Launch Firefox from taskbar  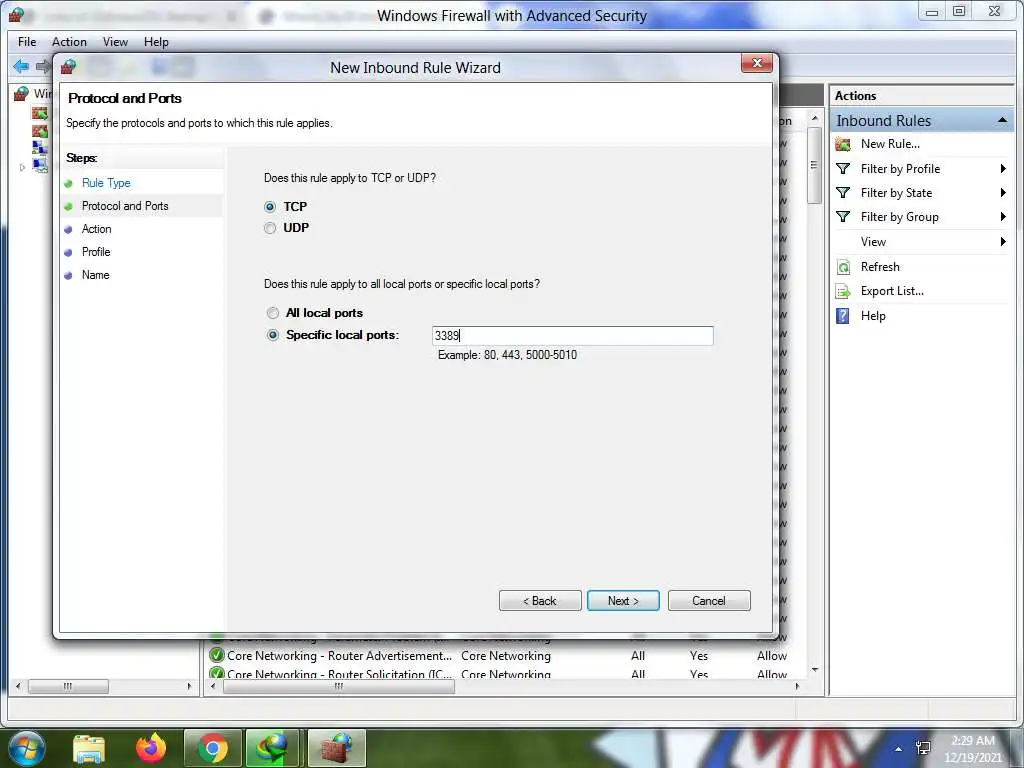151,748
